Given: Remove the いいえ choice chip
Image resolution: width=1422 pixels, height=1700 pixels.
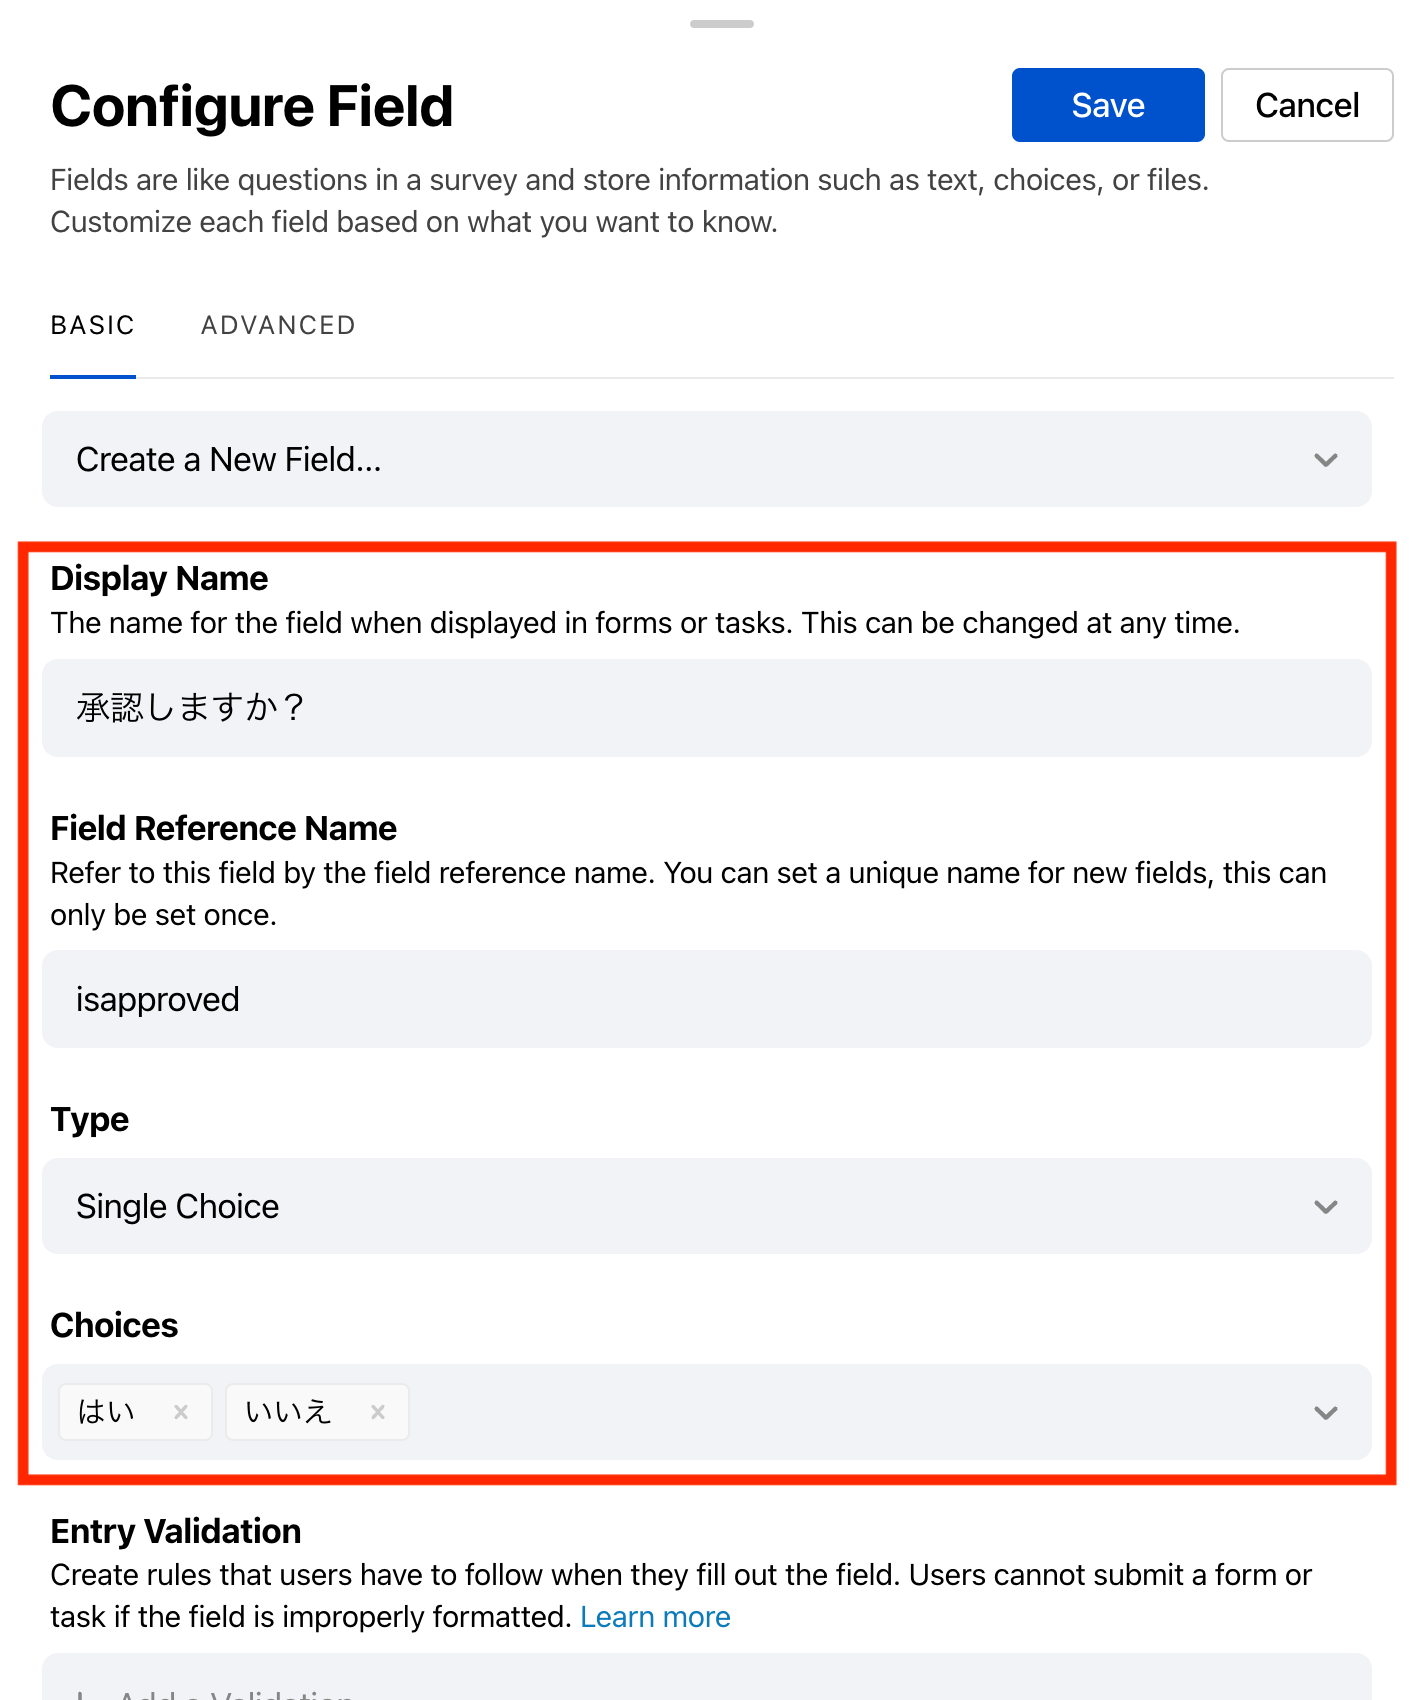Looking at the screenshot, I should click(x=378, y=1411).
